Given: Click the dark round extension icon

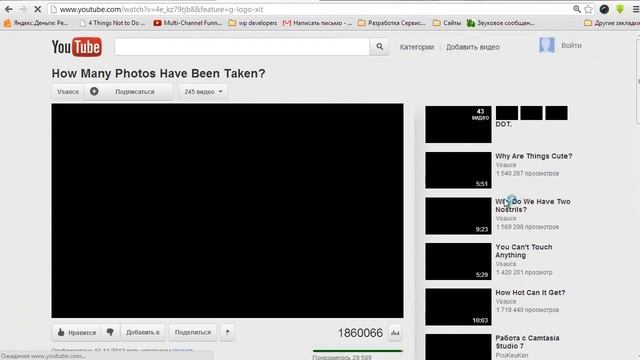Looking at the screenshot, I should (604, 9).
